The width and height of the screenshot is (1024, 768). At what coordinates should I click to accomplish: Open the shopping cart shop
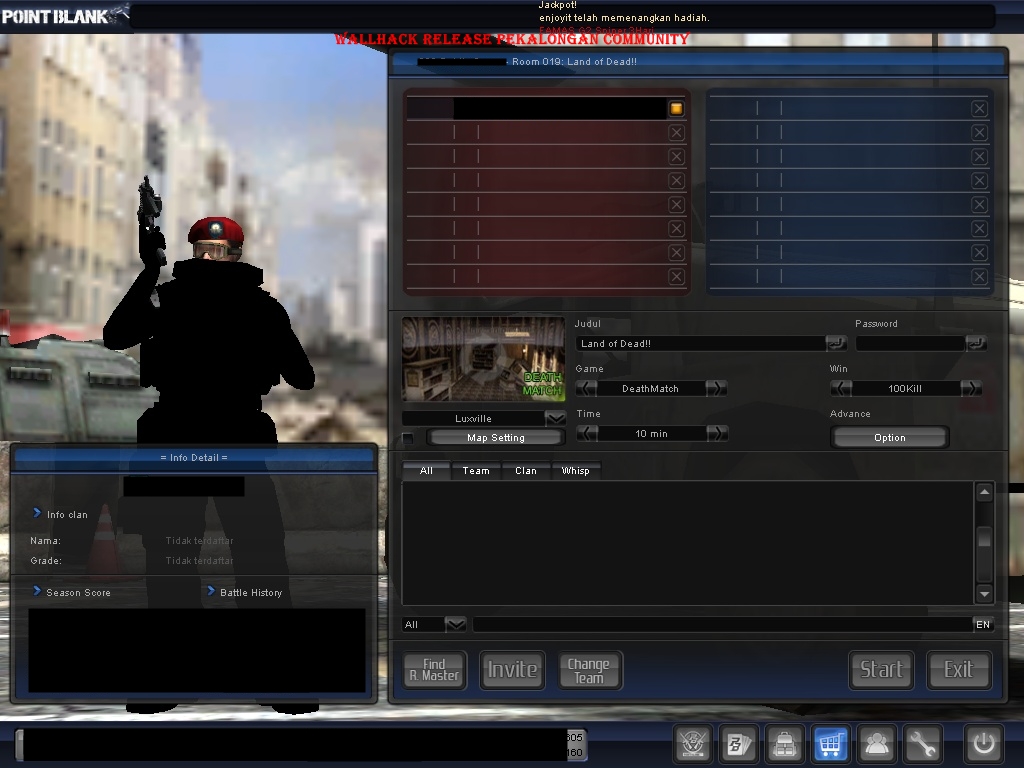point(830,743)
